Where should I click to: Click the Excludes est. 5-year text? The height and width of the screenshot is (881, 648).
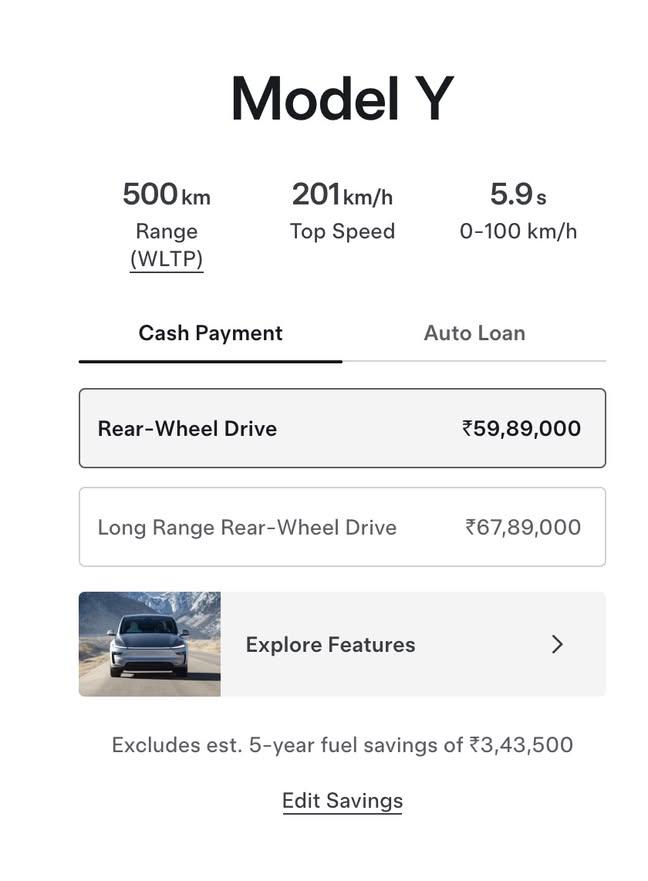(x=215, y=745)
